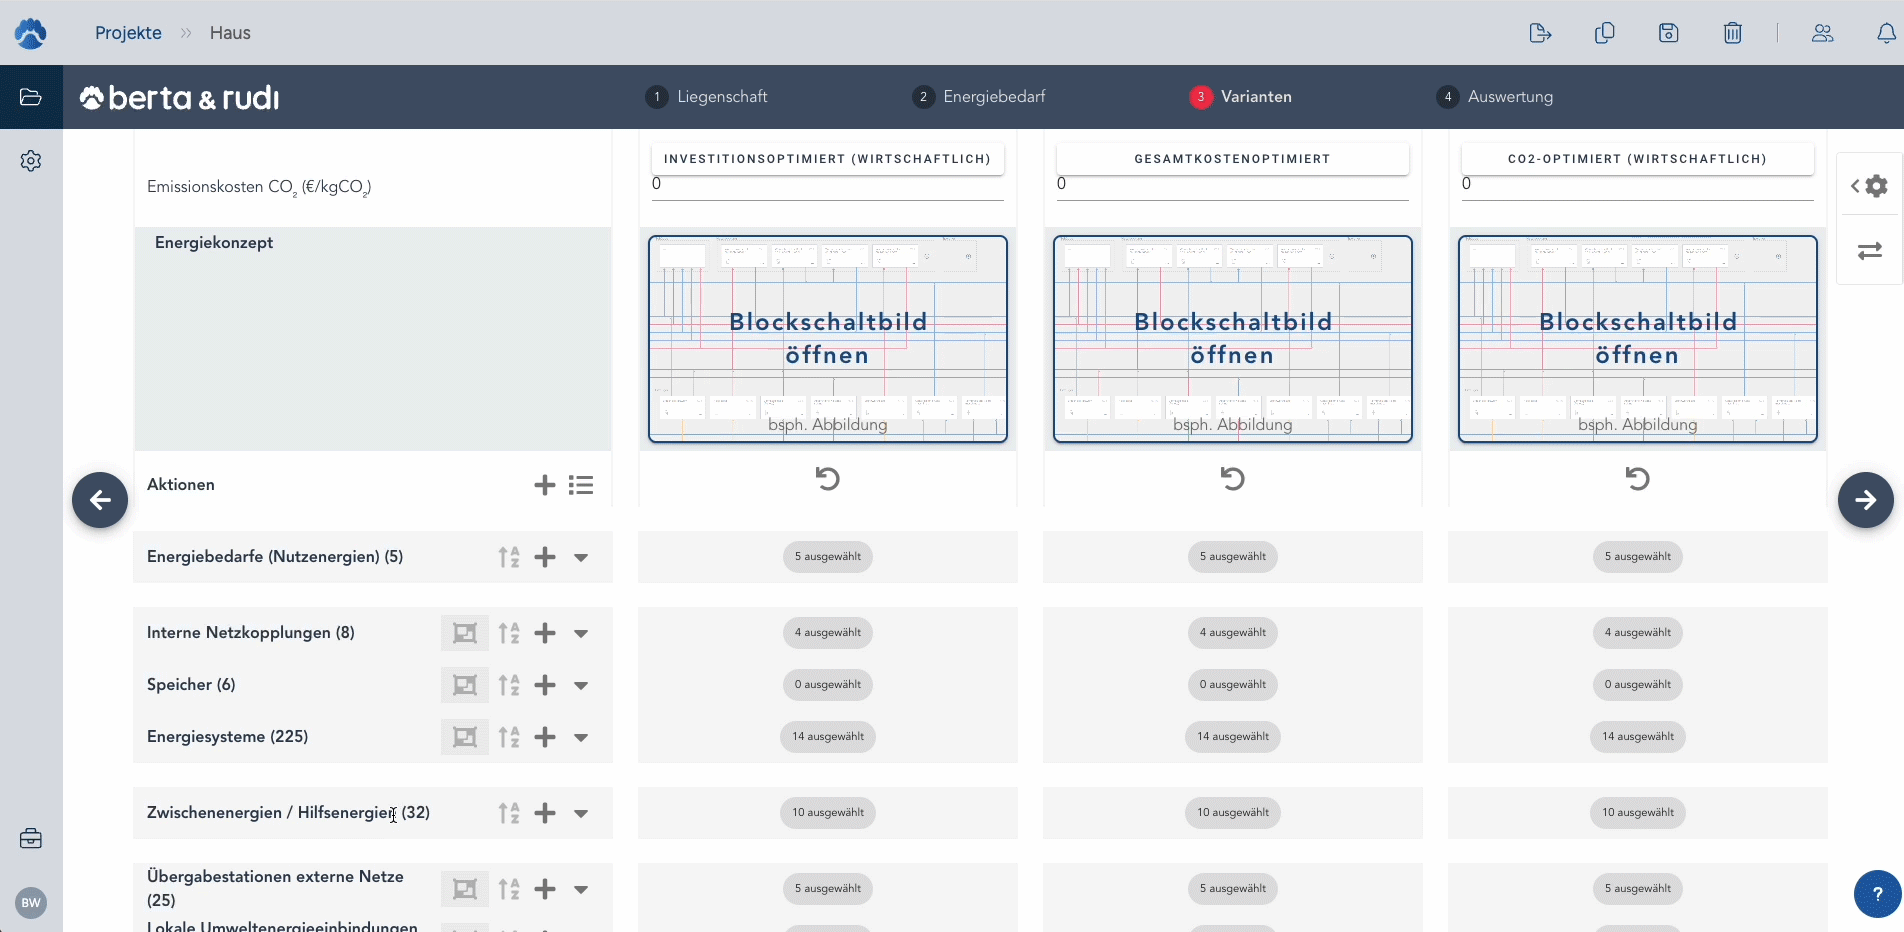Toggle the Interne Netzkopplungen grouping icon
The width and height of the screenshot is (1904, 932).
pos(464,633)
